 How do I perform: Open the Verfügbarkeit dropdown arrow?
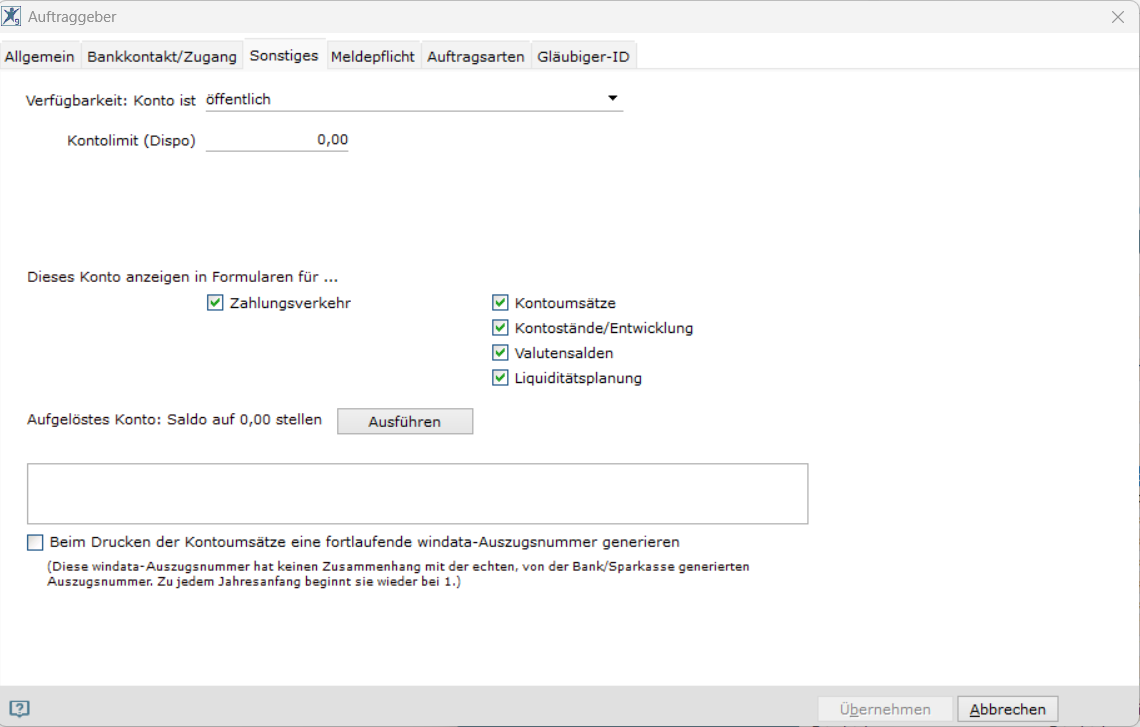[x=612, y=98]
